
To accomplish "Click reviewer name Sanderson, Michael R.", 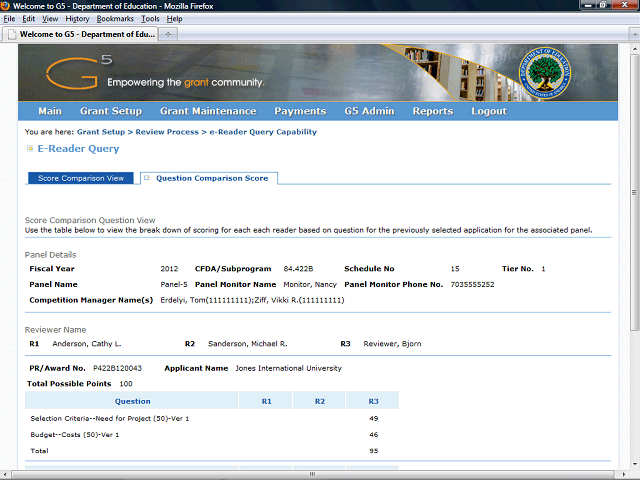I will point(248,344).
